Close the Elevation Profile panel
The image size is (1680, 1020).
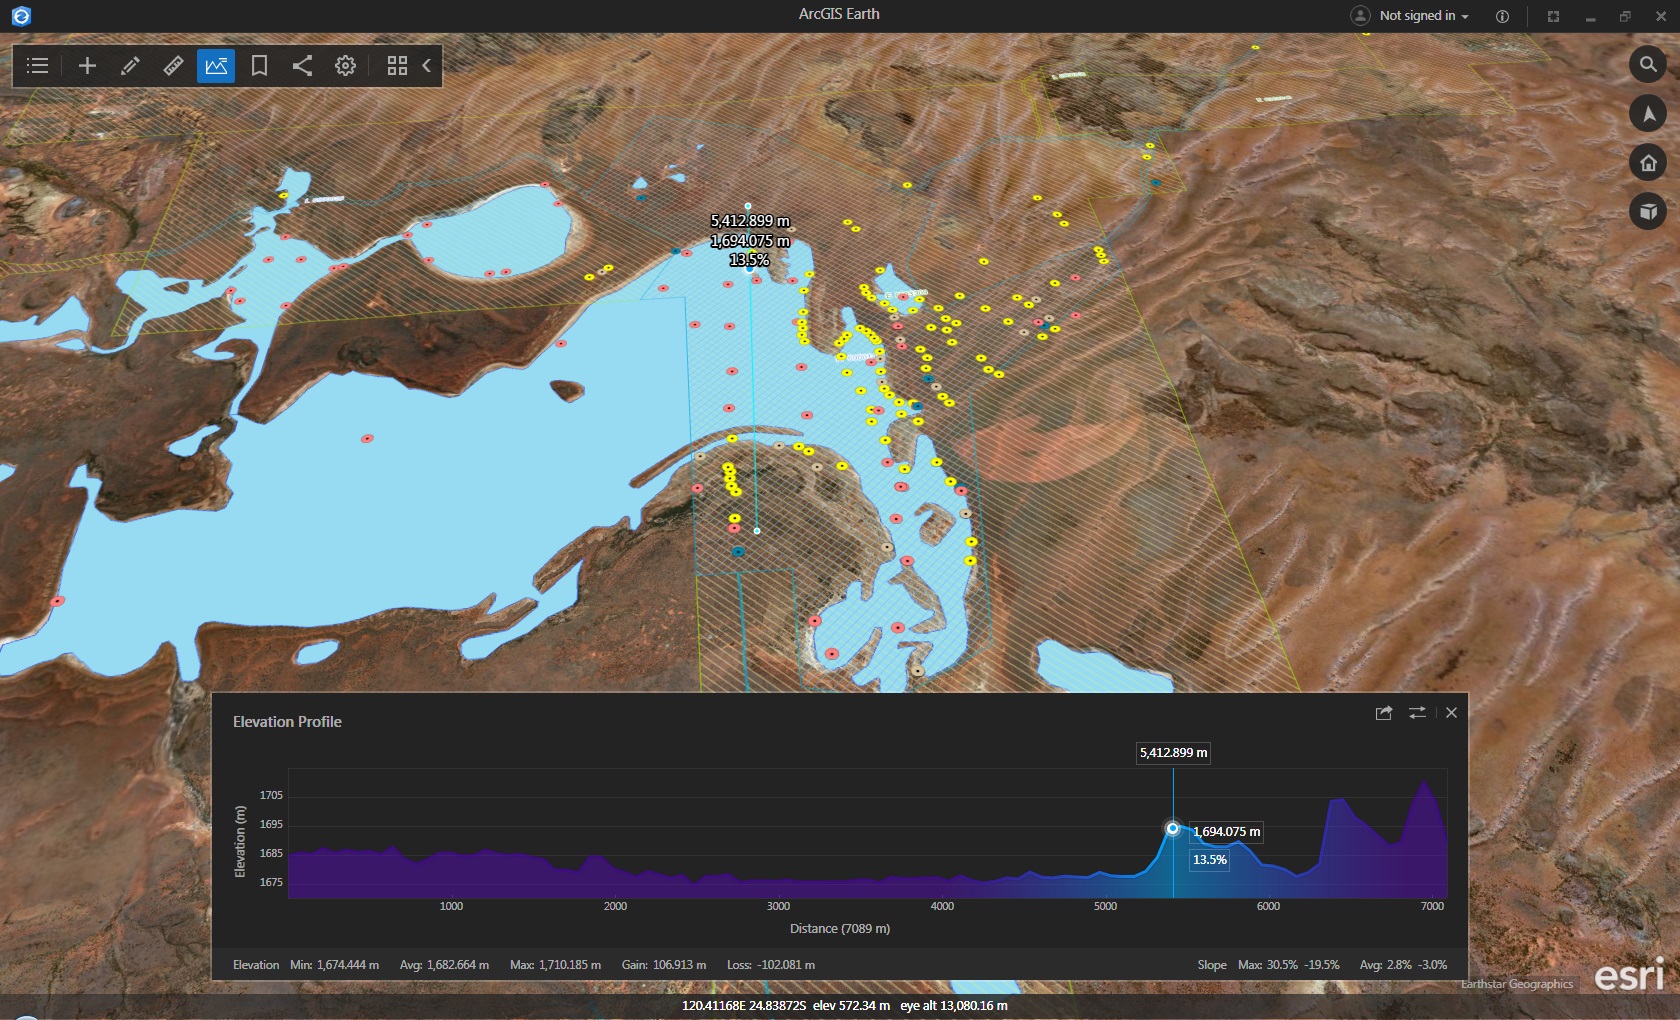pyautogui.click(x=1451, y=713)
